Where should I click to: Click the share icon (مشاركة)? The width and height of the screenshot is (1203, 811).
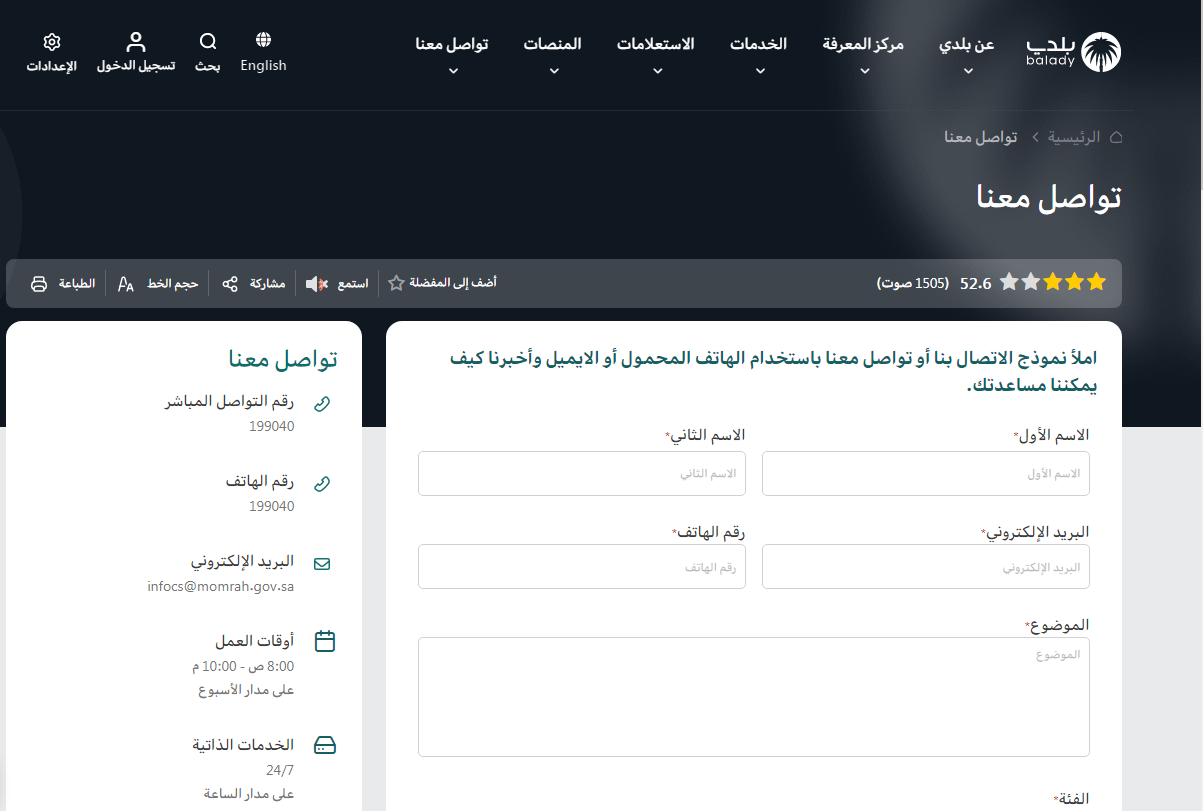point(230,284)
